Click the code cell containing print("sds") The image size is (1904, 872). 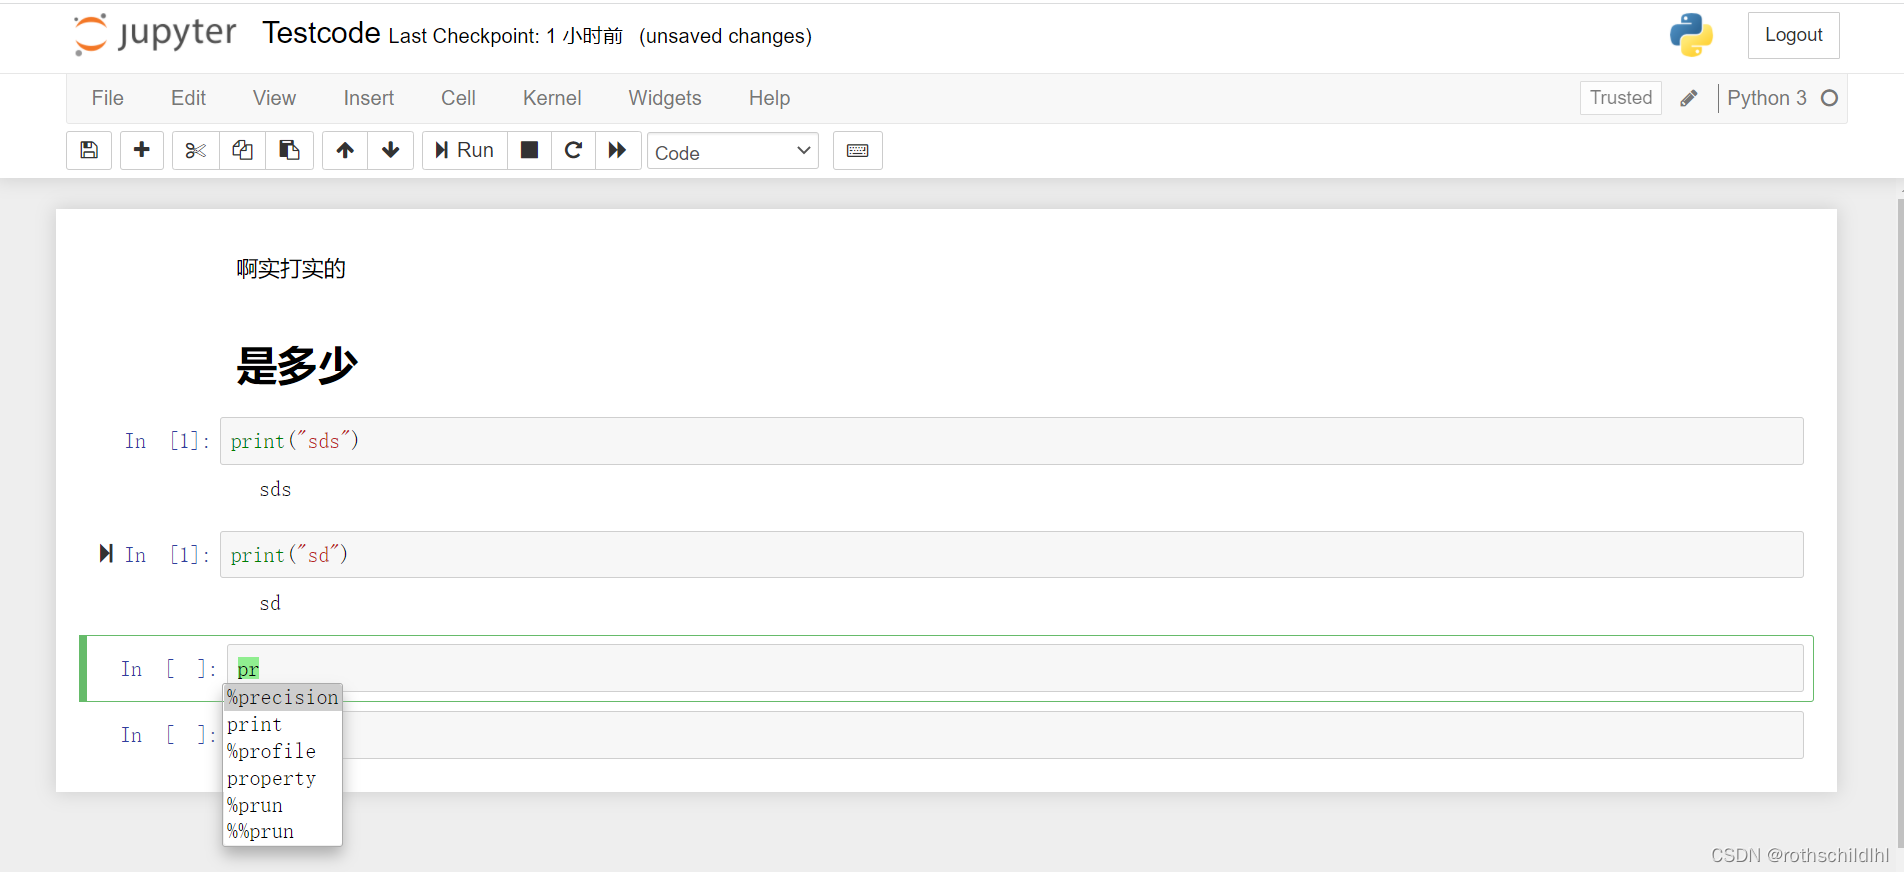tap(1011, 441)
